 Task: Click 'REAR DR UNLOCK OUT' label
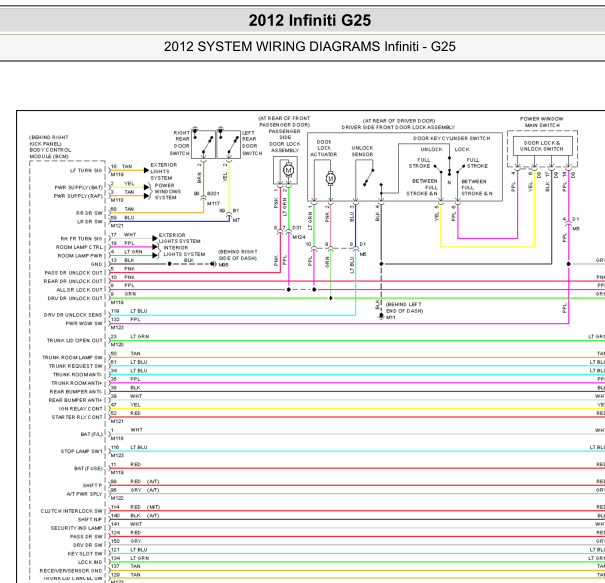tap(73, 281)
